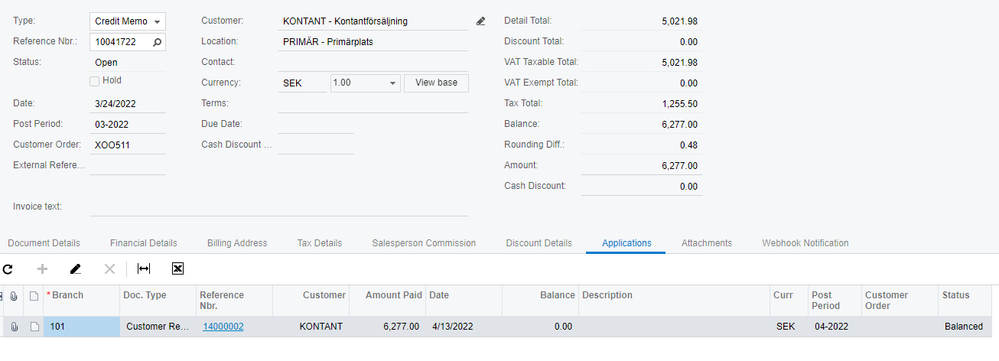Open the Financial Details tab
999x361 pixels.
coord(143,243)
